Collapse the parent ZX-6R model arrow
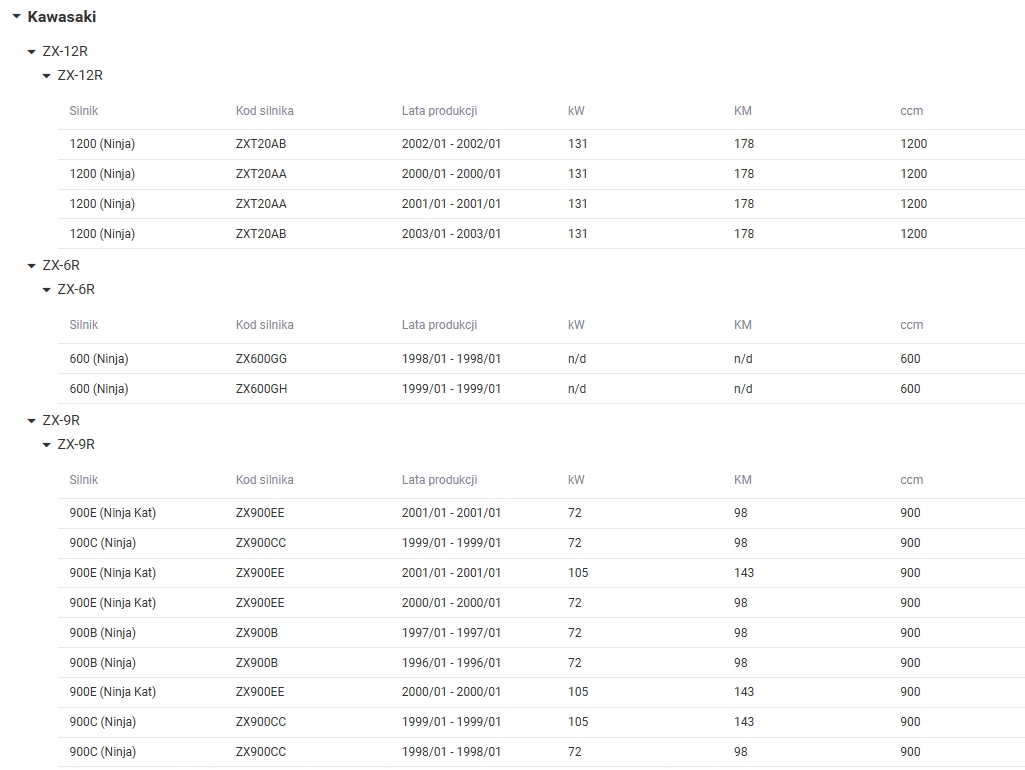This screenshot has height=770, width=1025. (31, 266)
